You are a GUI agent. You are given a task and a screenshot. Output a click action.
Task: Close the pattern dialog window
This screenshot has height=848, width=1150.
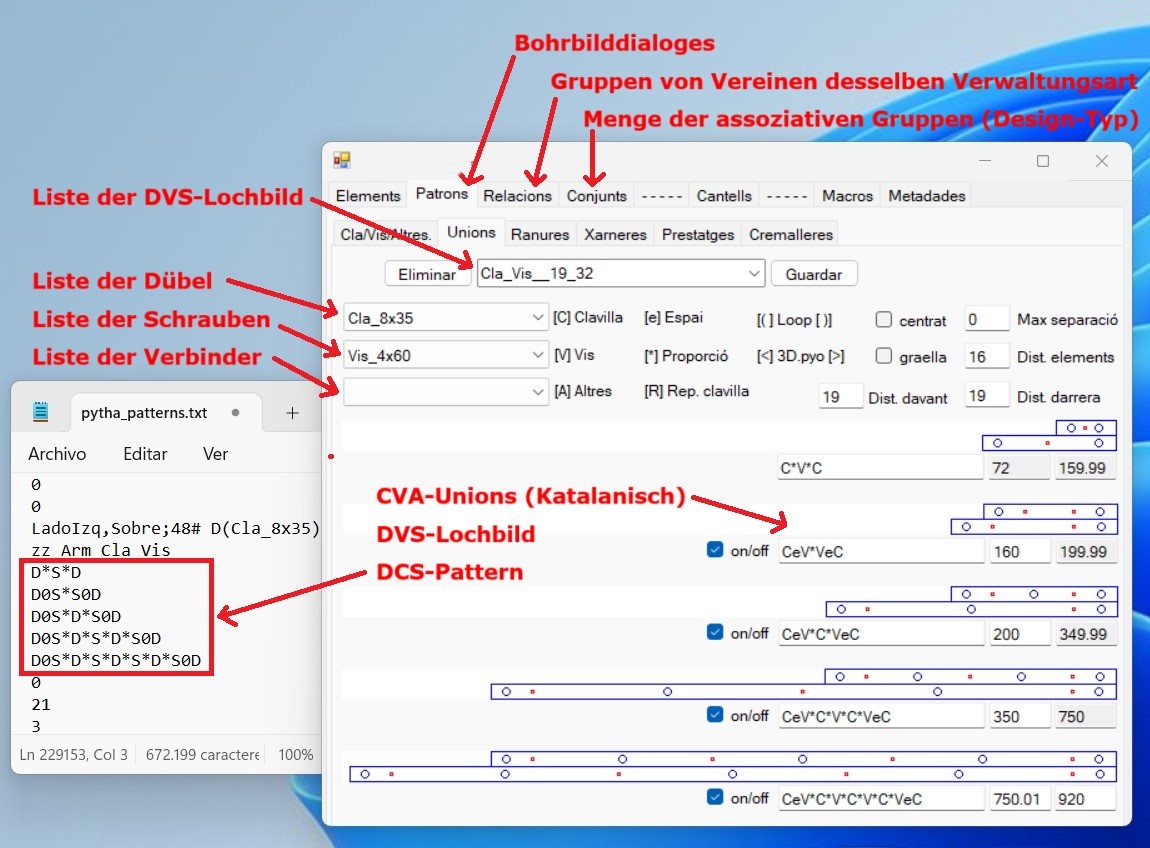(x=1102, y=161)
